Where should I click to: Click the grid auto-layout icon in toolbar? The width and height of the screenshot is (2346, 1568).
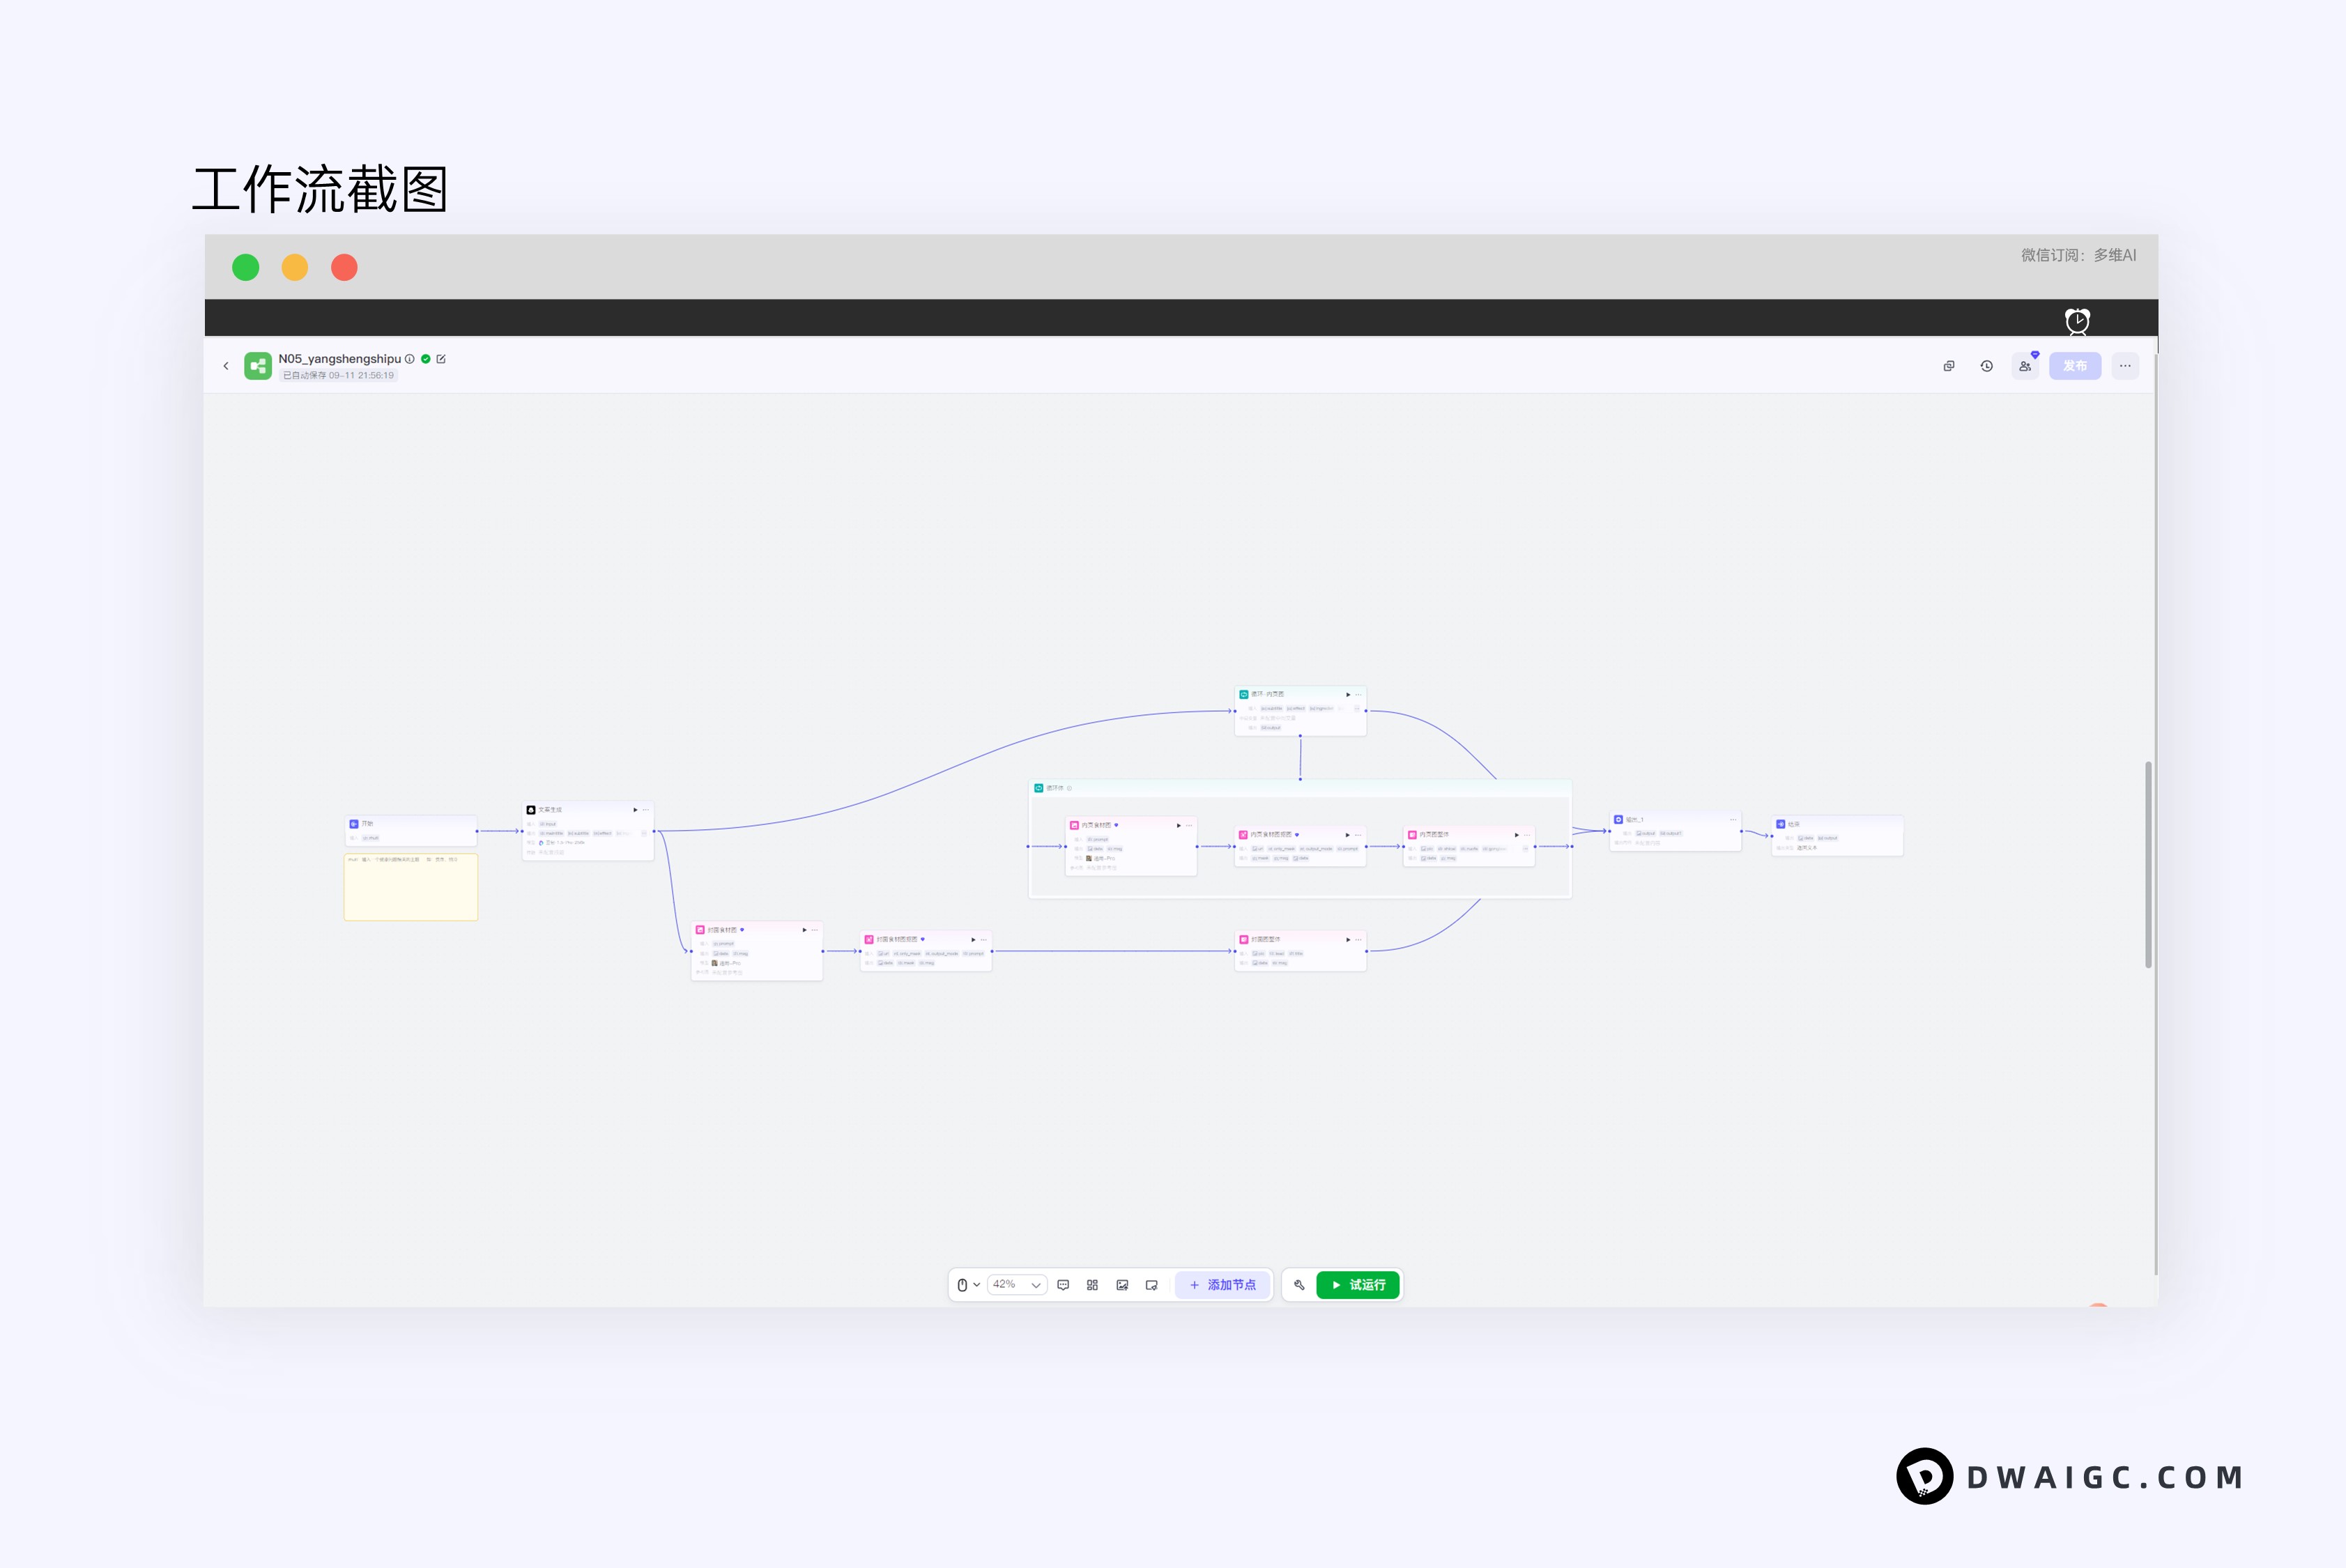click(x=1092, y=1285)
